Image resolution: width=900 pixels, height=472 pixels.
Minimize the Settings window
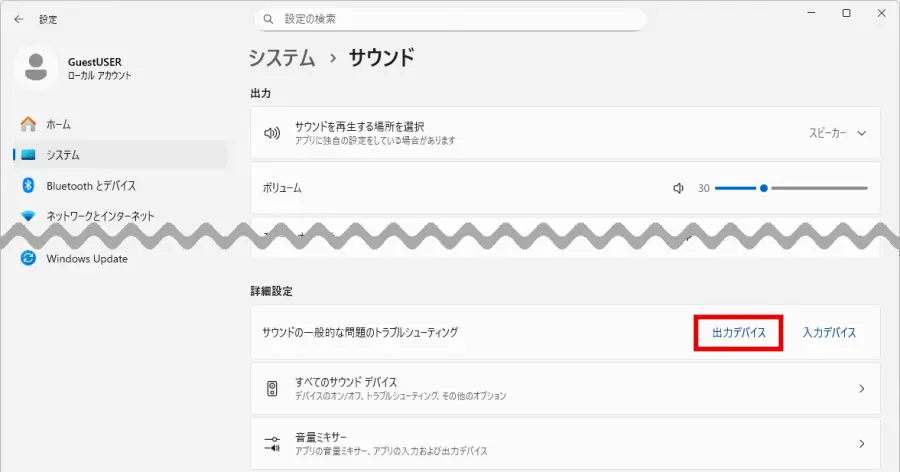pyautogui.click(x=812, y=13)
